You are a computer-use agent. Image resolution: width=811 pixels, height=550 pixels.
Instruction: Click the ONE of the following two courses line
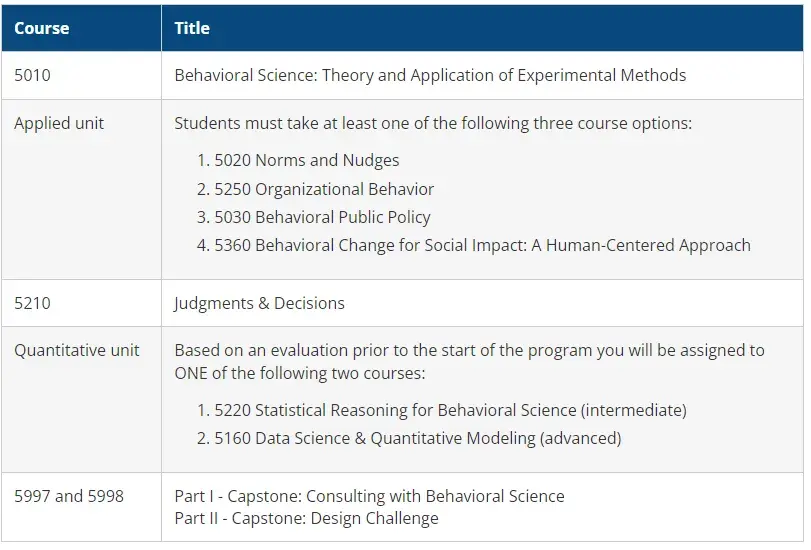(299, 373)
